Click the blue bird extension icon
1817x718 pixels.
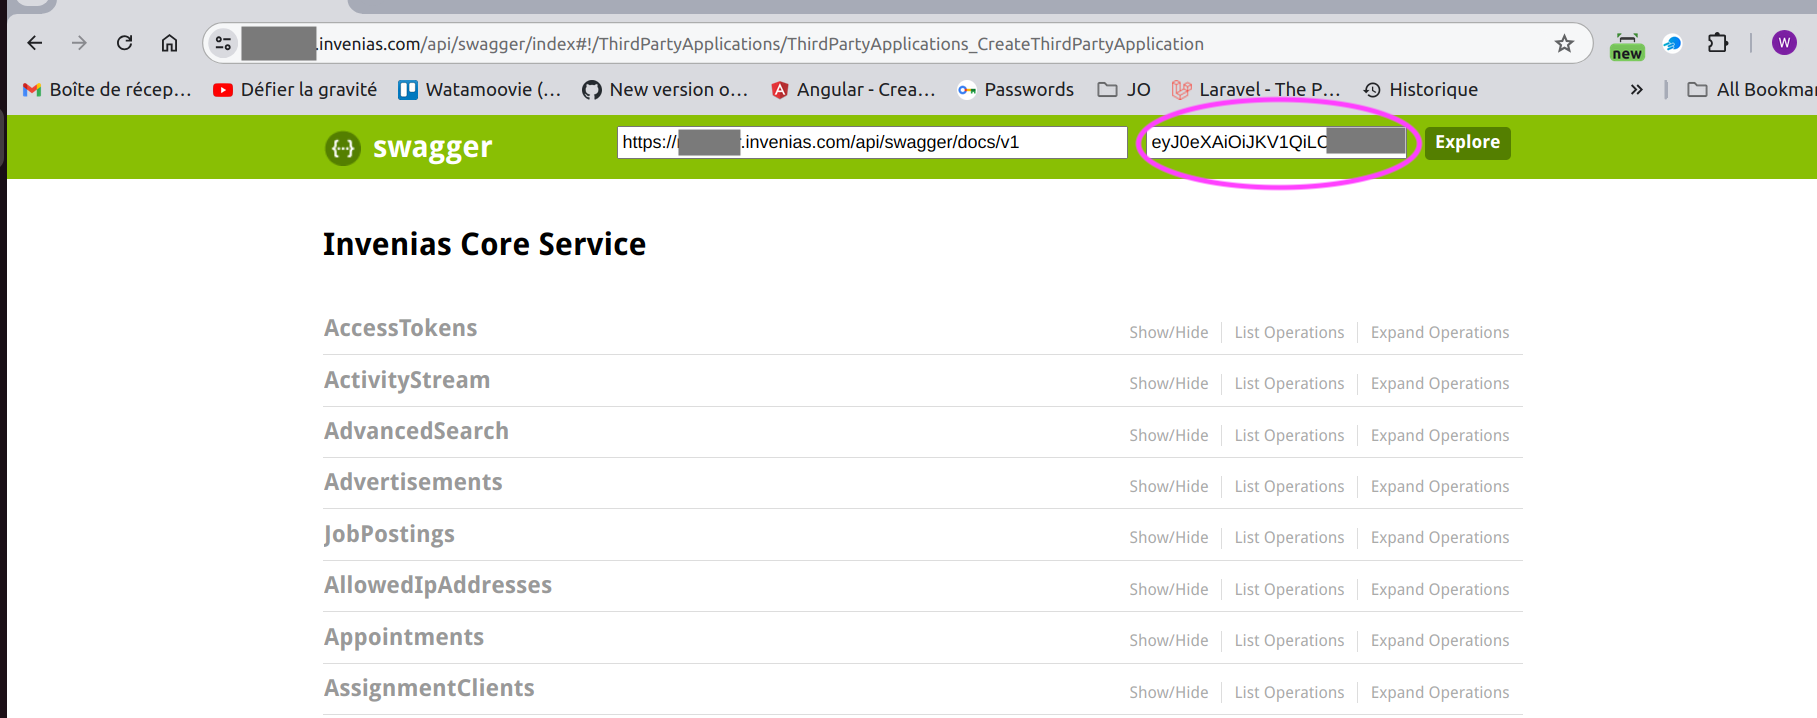pos(1672,43)
